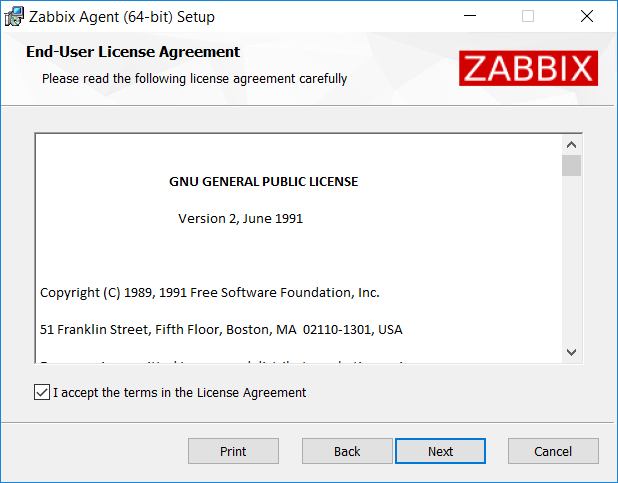Click the Zabbix installer icon in title bar
This screenshot has height=483, width=618.
15,16
